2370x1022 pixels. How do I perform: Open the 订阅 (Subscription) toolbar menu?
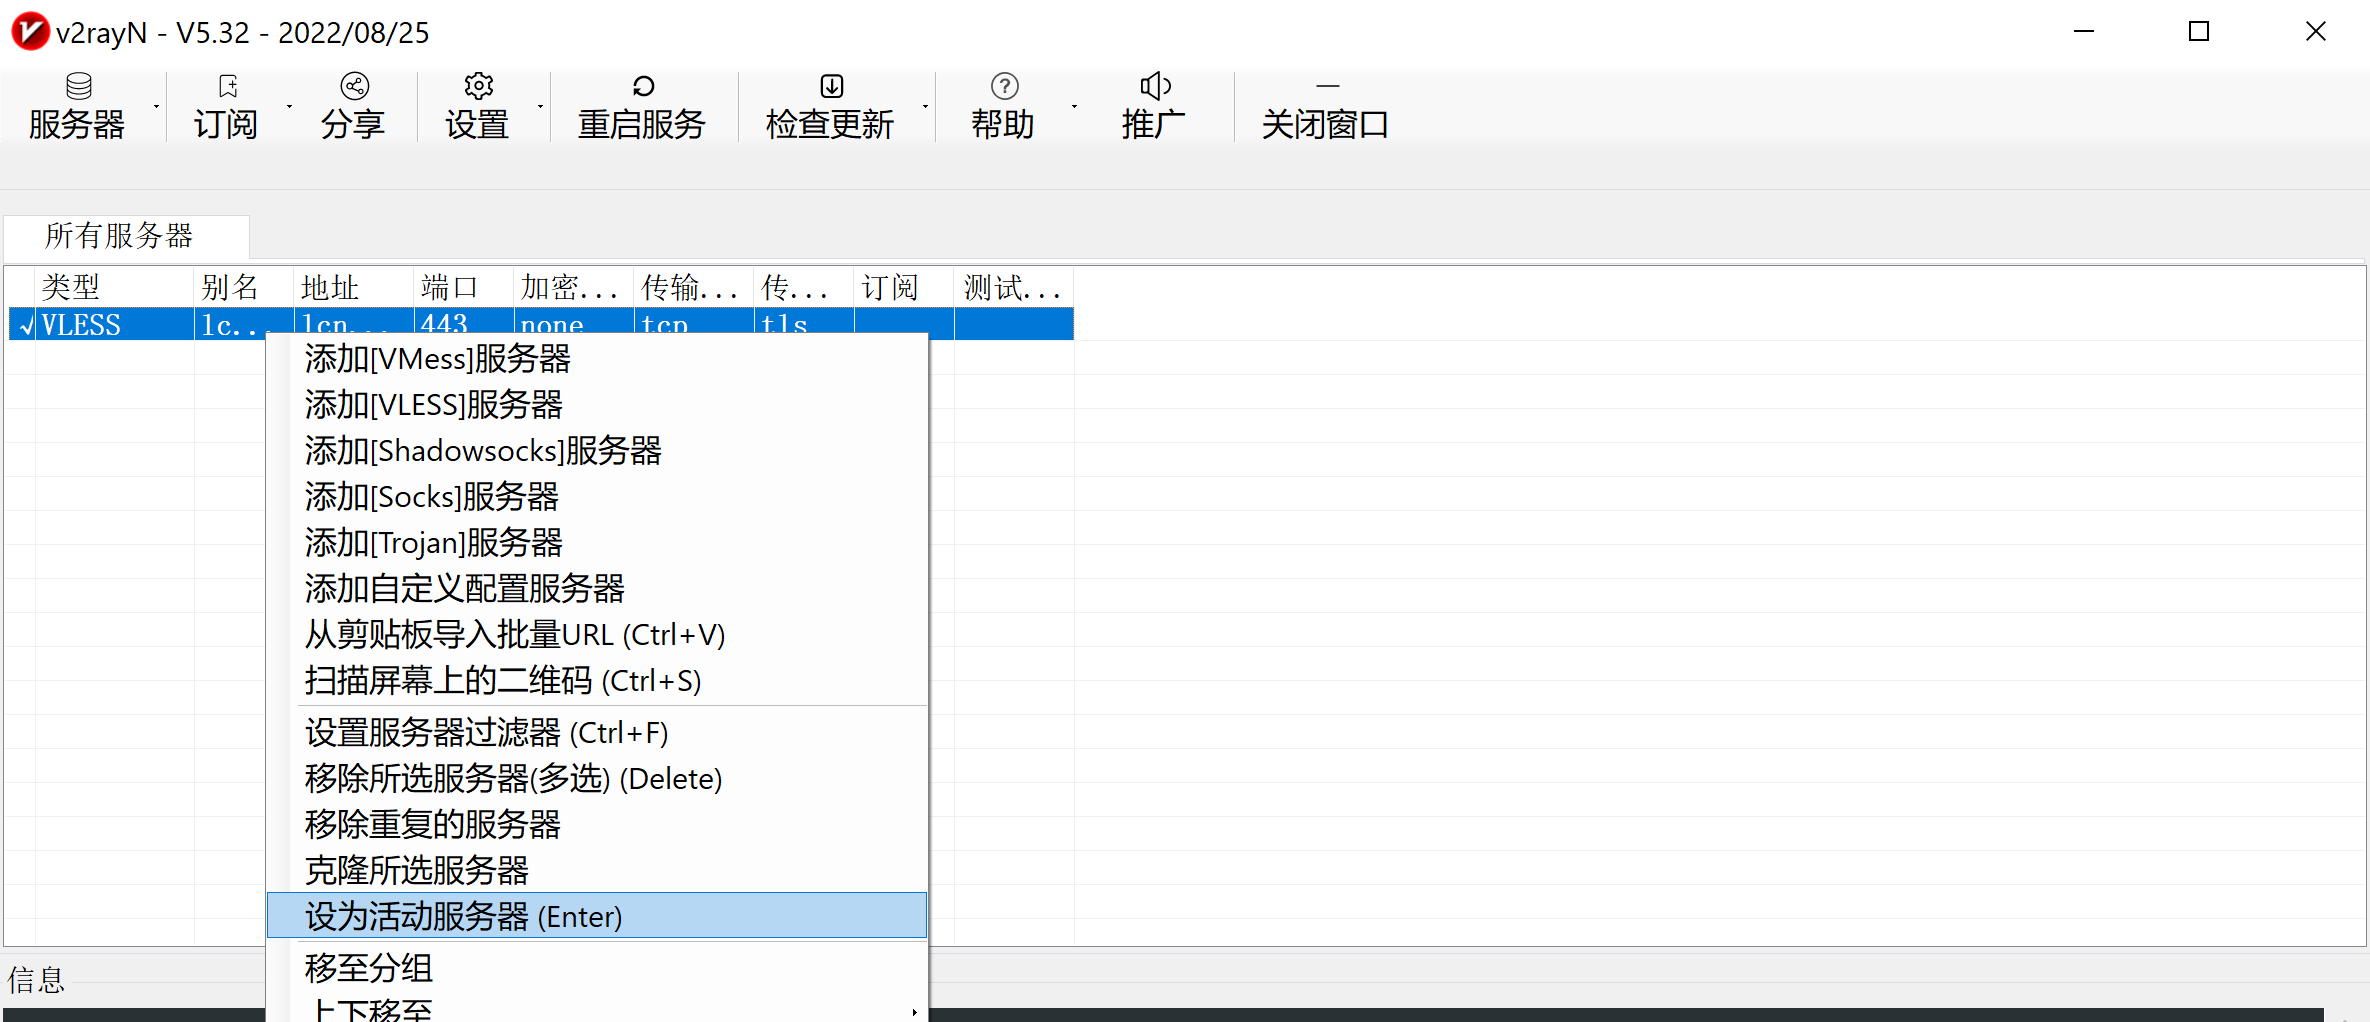(226, 107)
